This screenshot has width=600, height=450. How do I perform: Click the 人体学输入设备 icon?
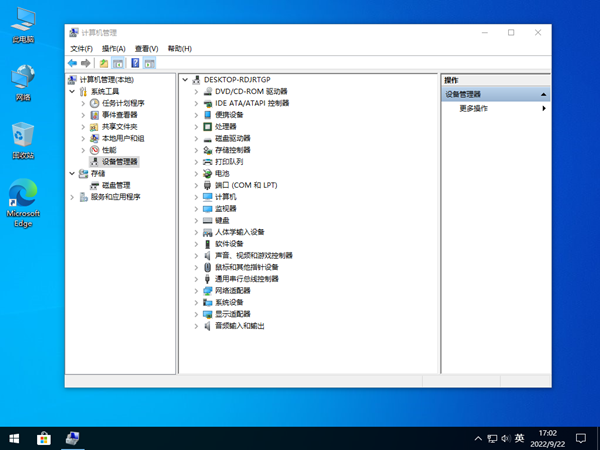[x=207, y=232]
